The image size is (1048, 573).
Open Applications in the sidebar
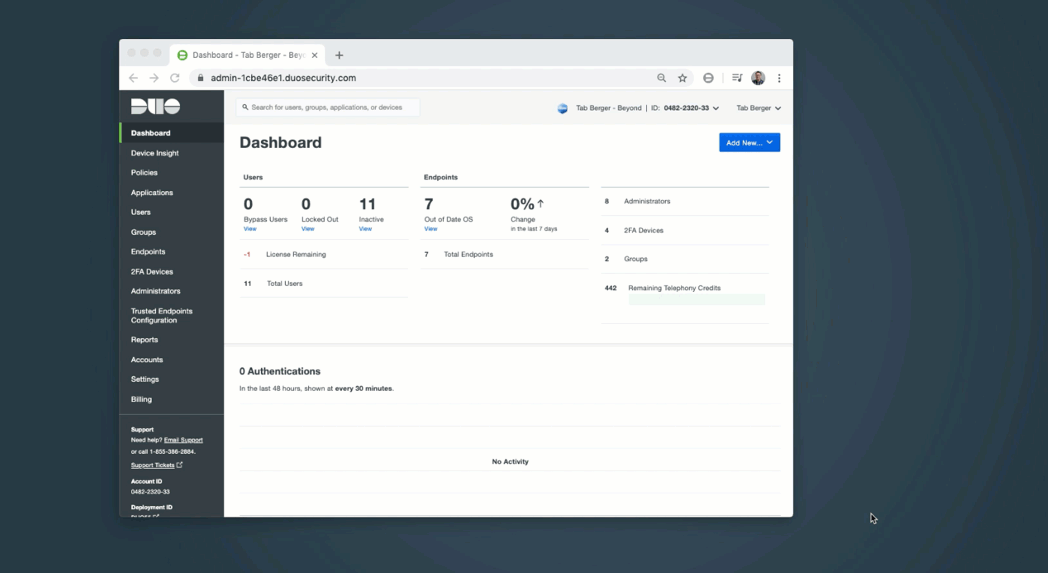pos(152,193)
